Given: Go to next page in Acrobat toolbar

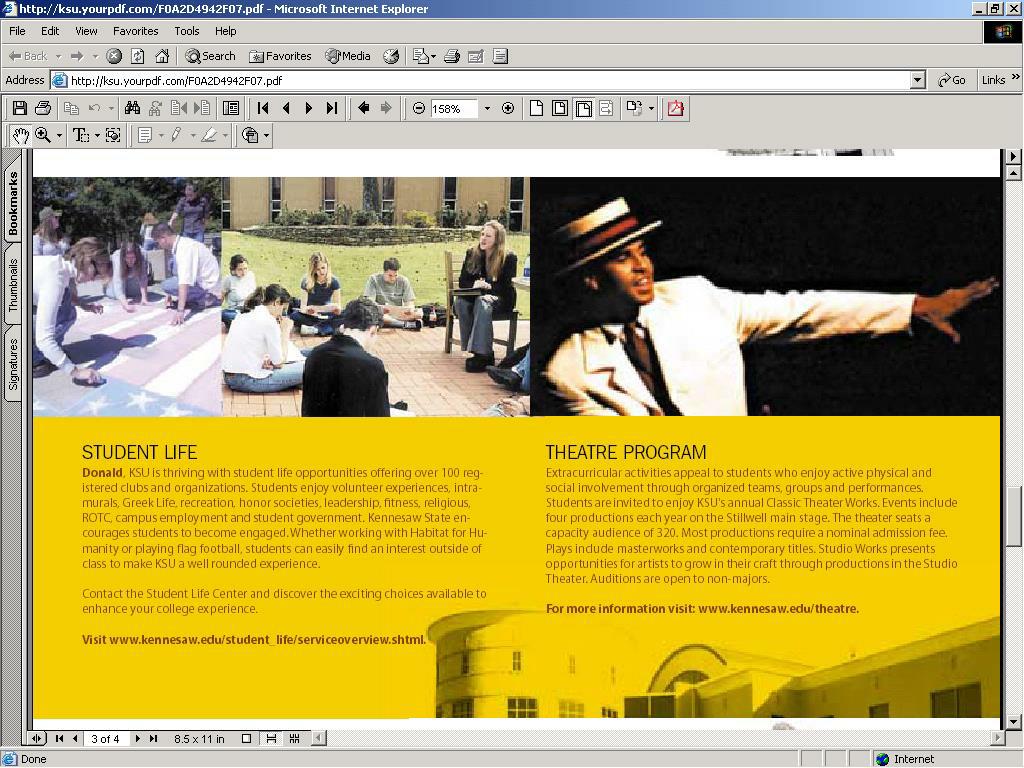Looking at the screenshot, I should pos(309,108).
